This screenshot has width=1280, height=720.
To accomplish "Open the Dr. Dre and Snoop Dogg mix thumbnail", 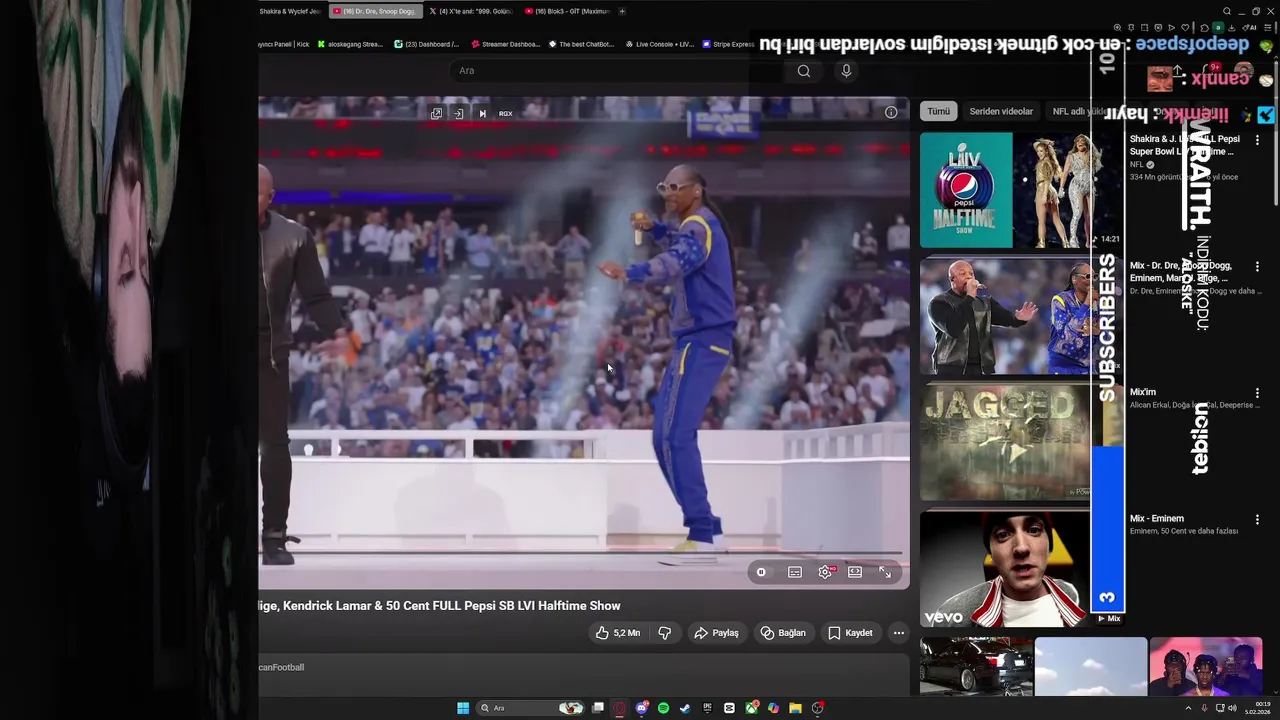I will click(1006, 316).
